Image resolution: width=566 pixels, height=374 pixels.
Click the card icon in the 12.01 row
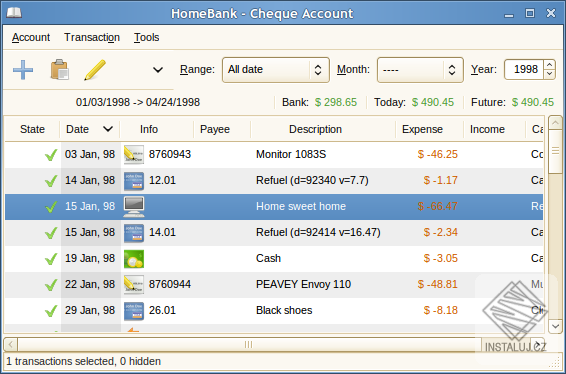coord(134,181)
